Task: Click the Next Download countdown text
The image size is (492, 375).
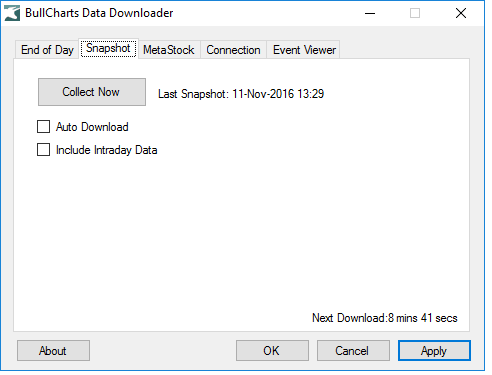Action: (x=385, y=318)
